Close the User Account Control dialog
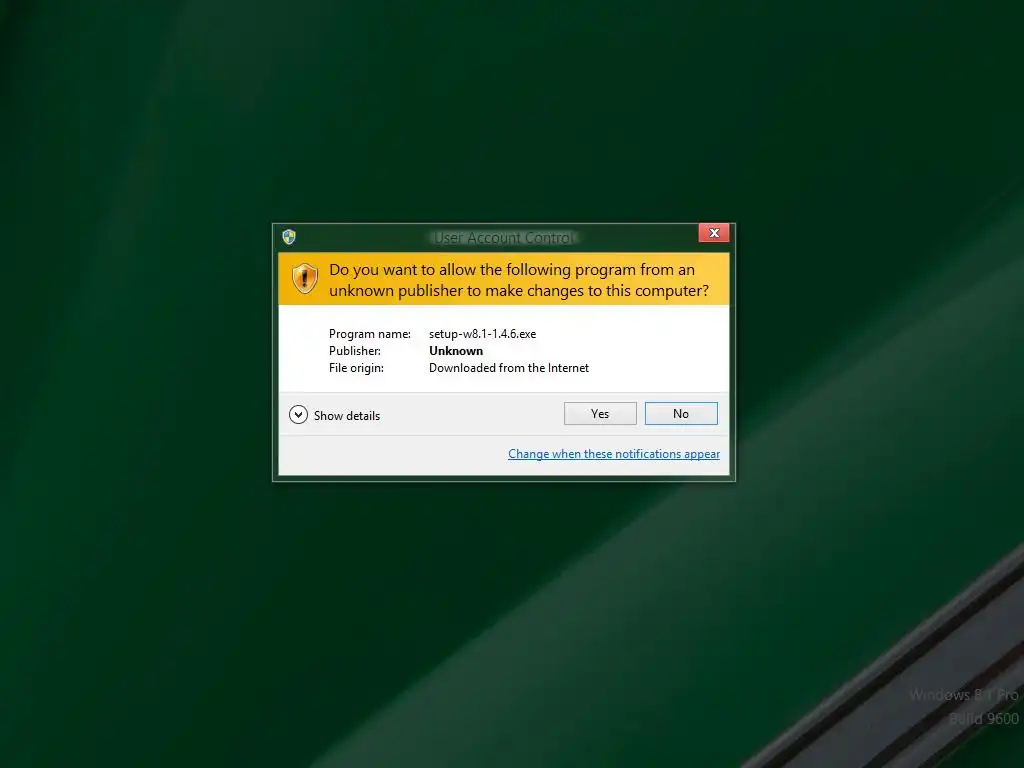The height and width of the screenshot is (768, 1024). tap(714, 232)
